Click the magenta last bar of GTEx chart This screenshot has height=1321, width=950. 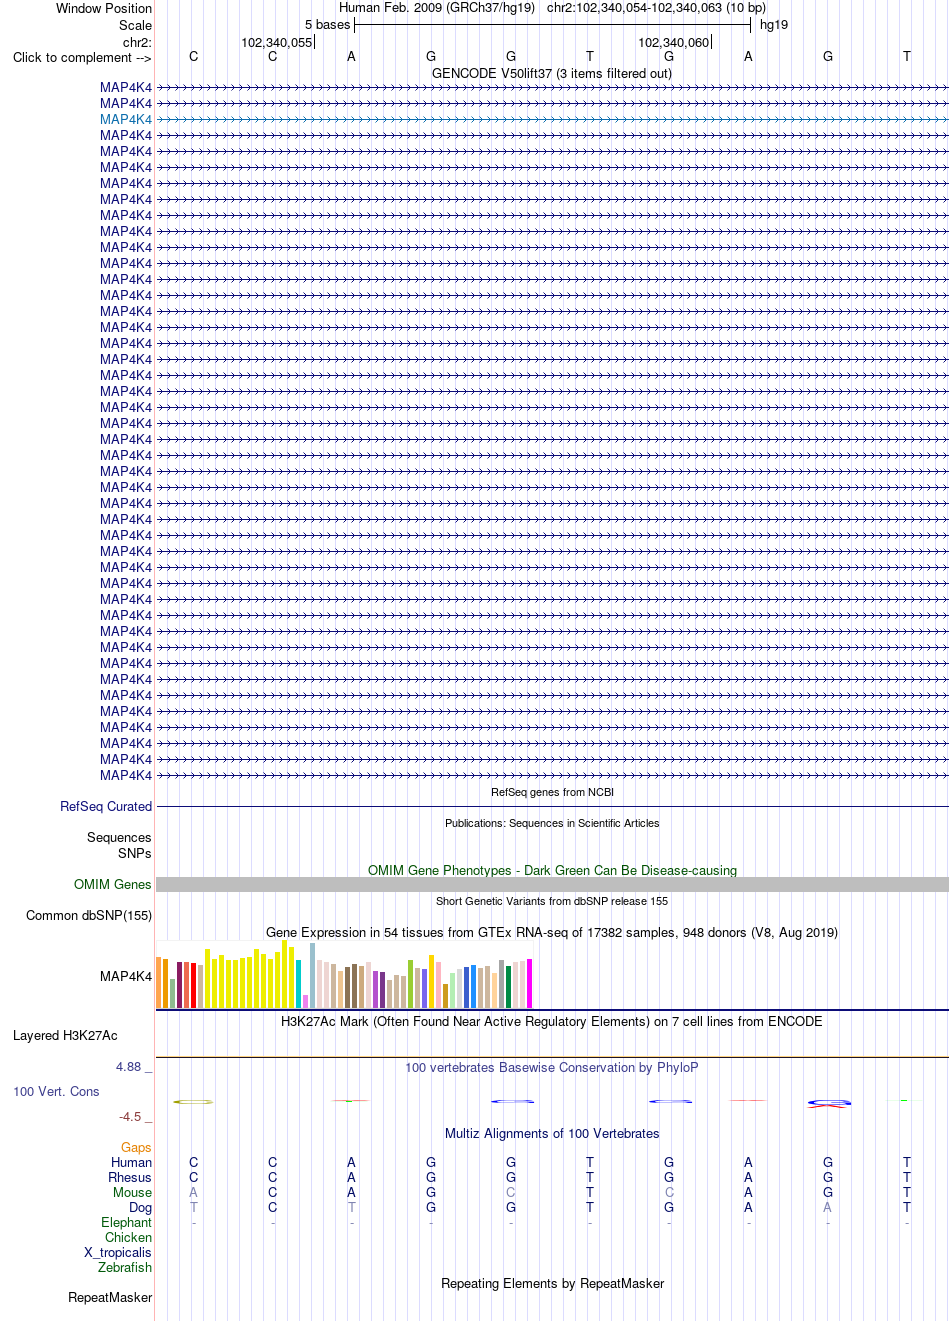[x=529, y=983]
